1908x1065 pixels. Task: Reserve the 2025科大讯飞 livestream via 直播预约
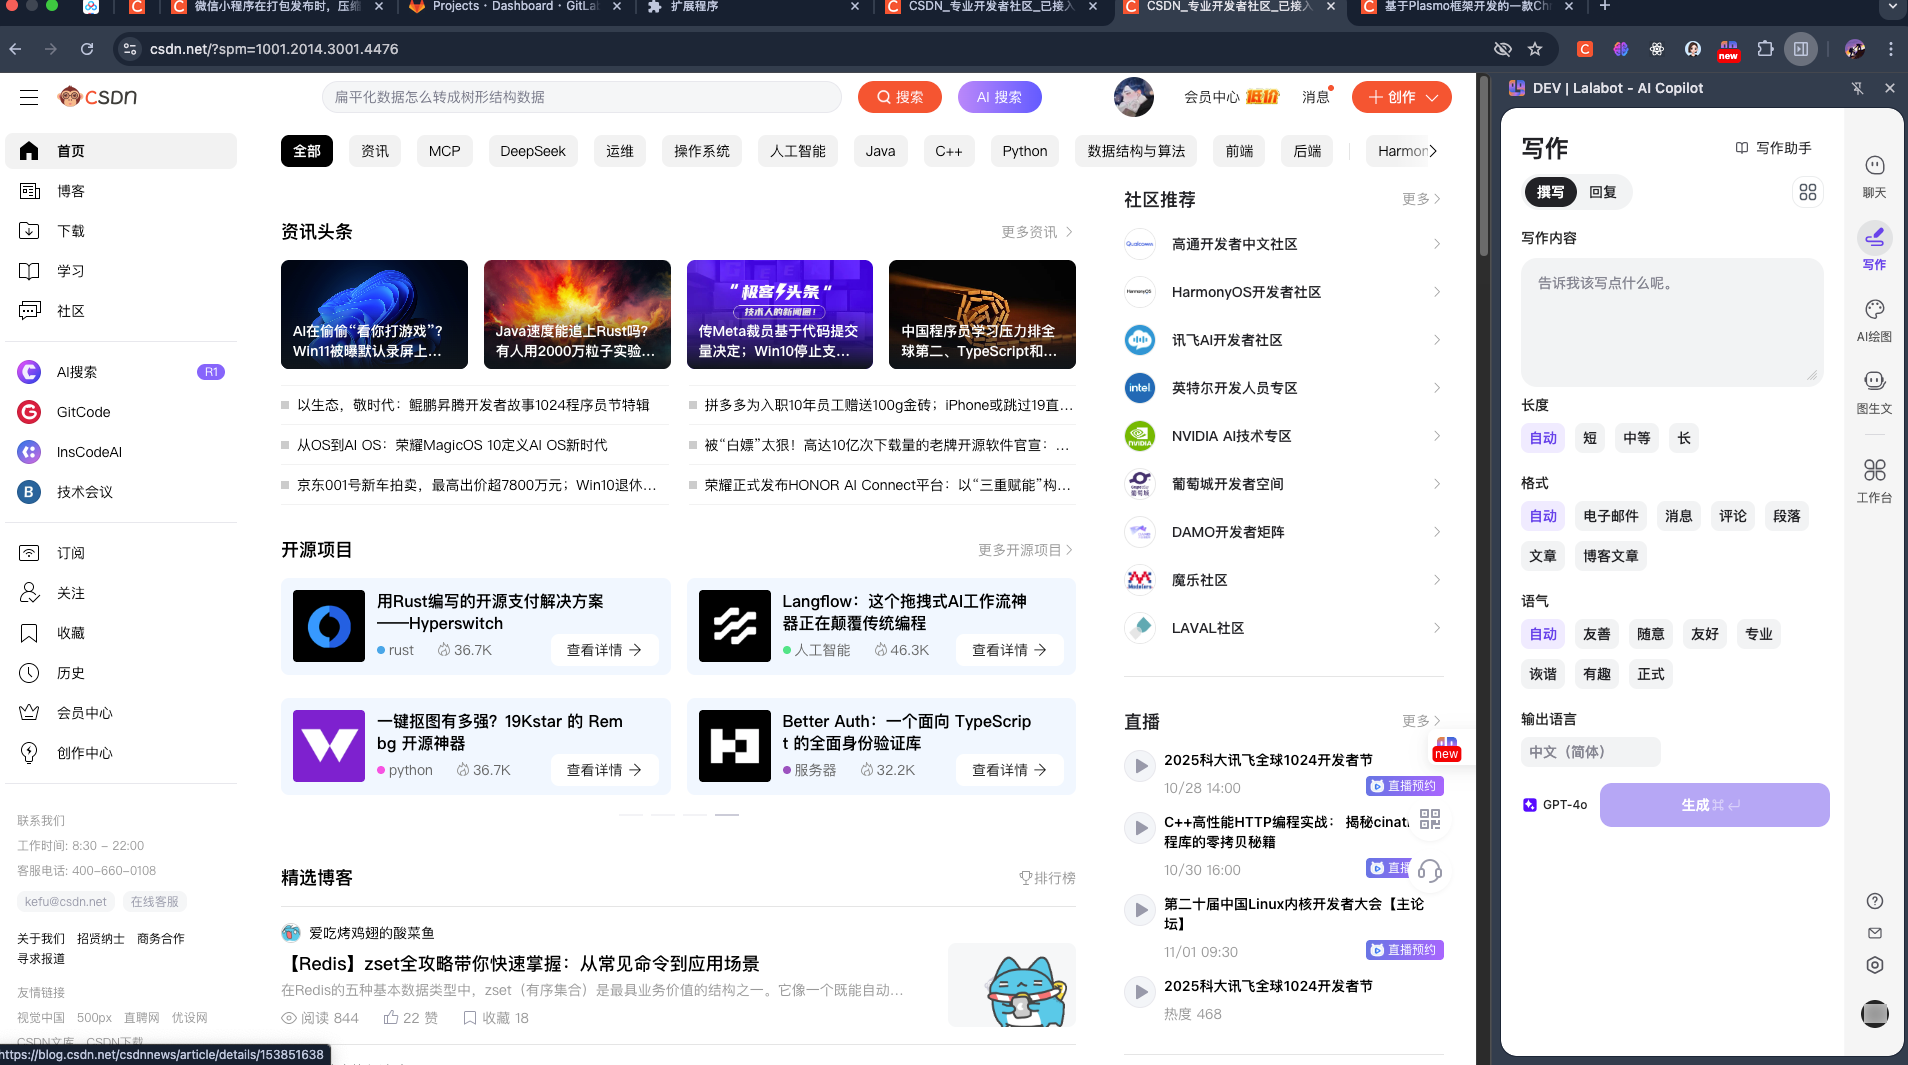(1404, 786)
